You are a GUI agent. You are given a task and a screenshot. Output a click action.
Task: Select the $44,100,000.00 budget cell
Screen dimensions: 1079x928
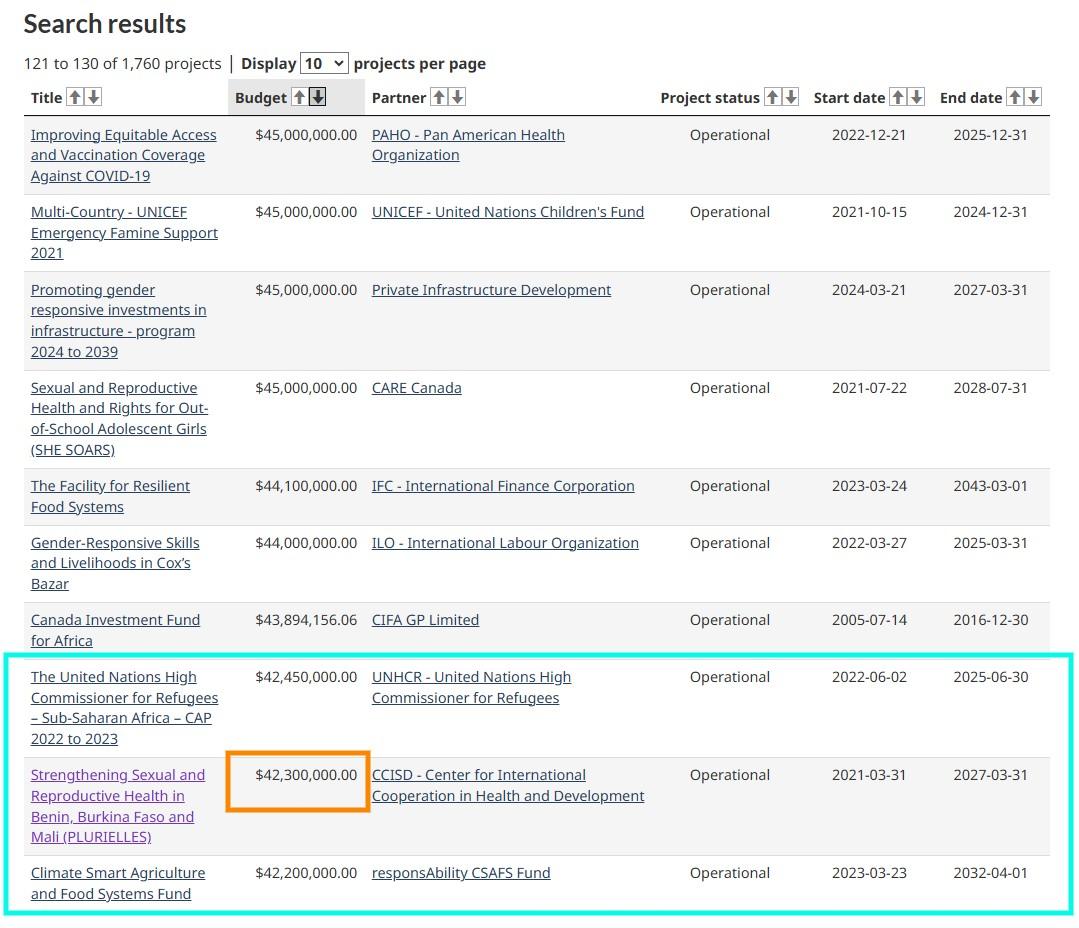point(306,486)
